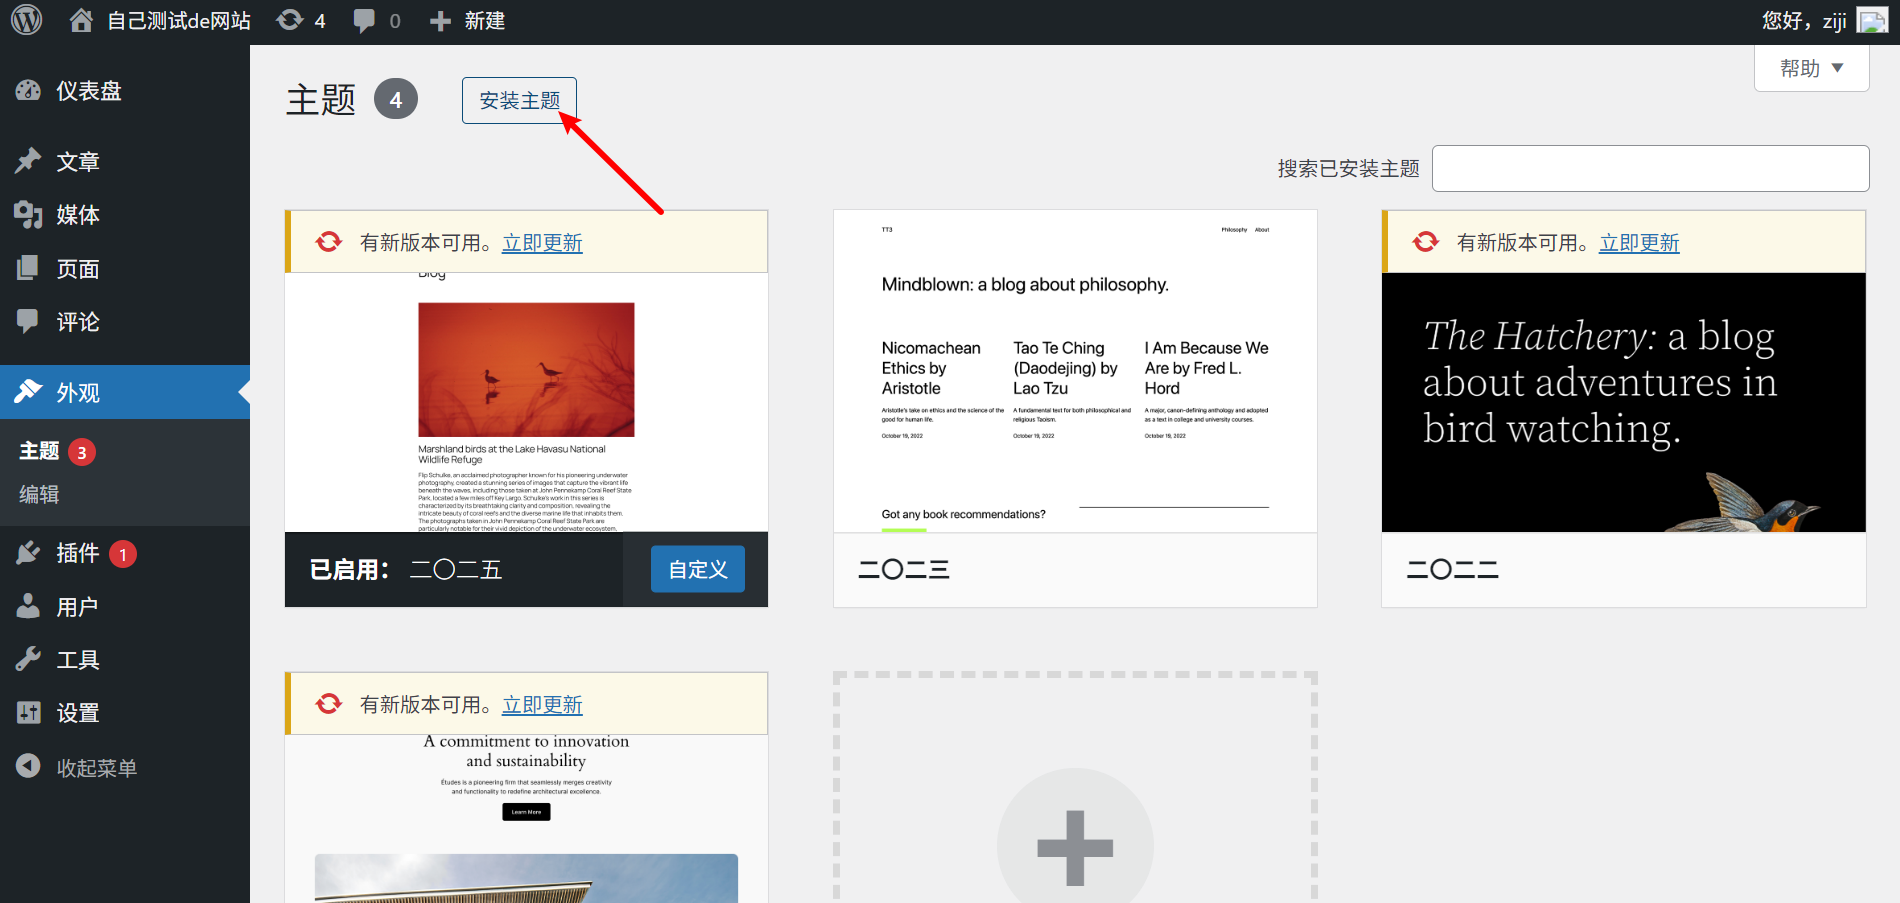Image resolution: width=1900 pixels, height=903 pixels.
Task: Focus the 搜索已安装主题 search field
Action: 1650,168
